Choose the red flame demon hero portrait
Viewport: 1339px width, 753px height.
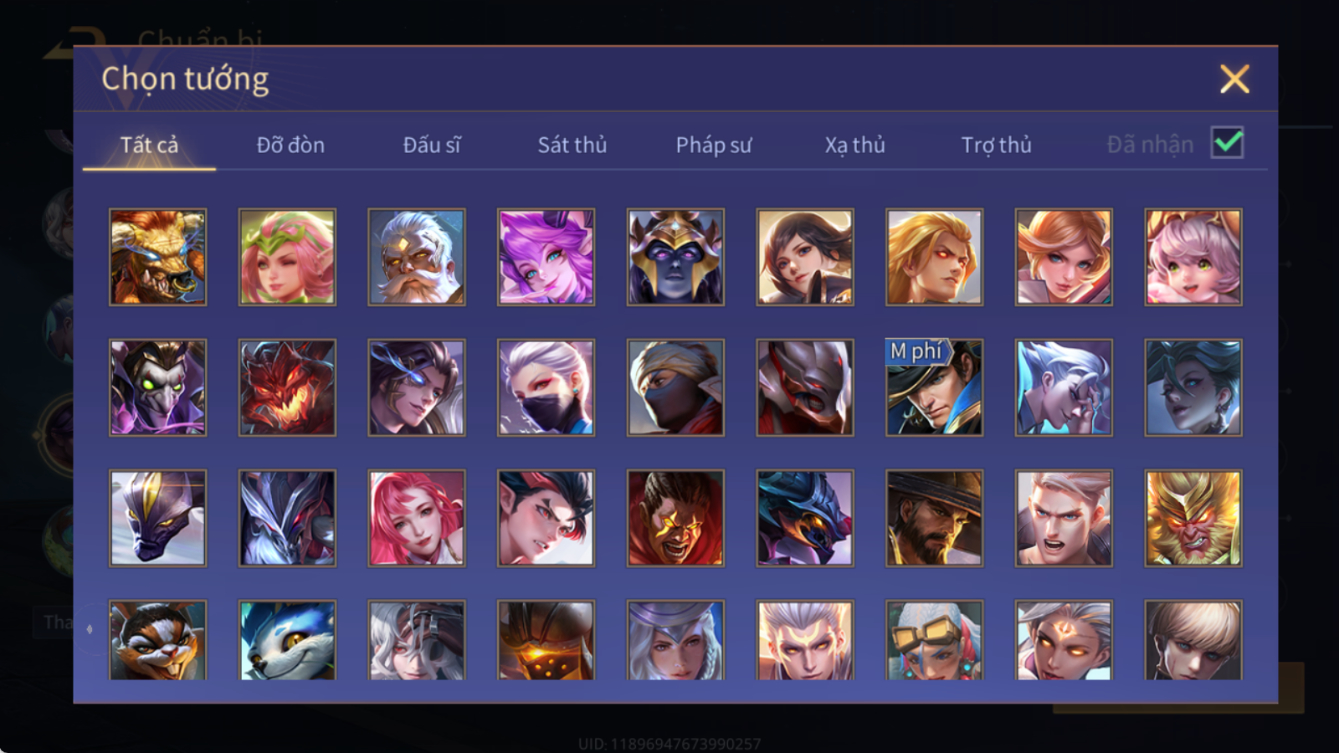(287, 388)
